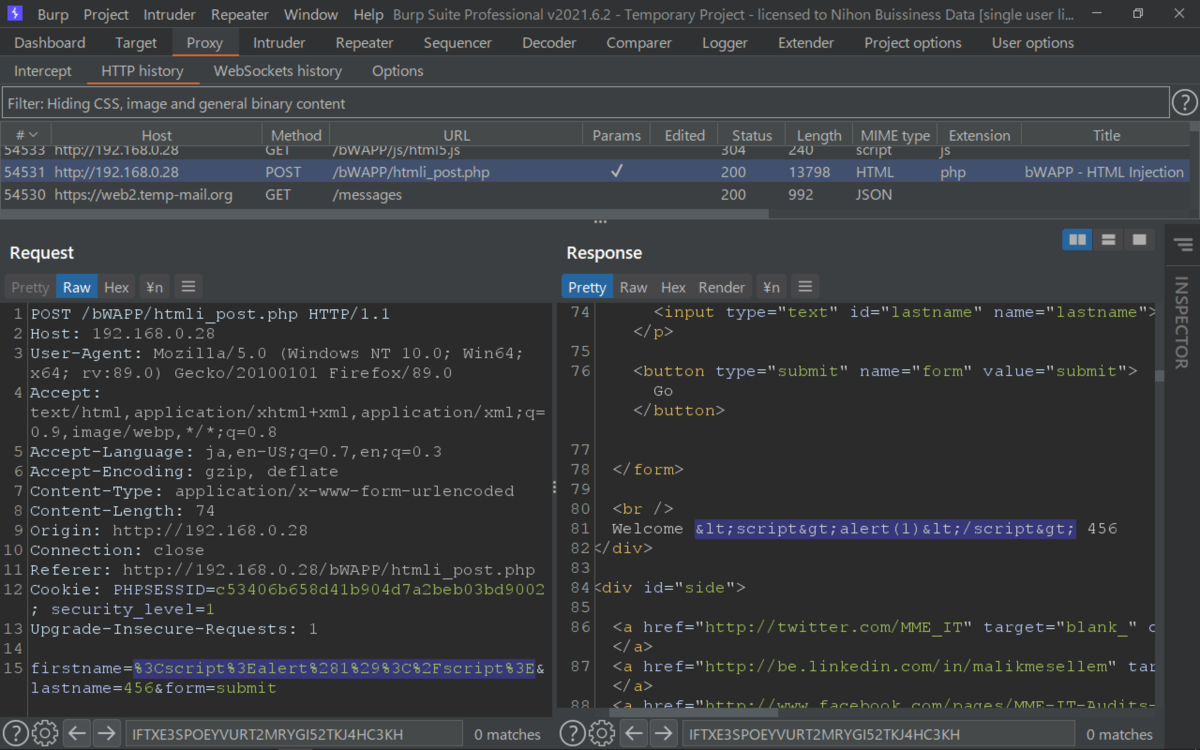
Task: Switch to the Logger tab
Action: 725,43
